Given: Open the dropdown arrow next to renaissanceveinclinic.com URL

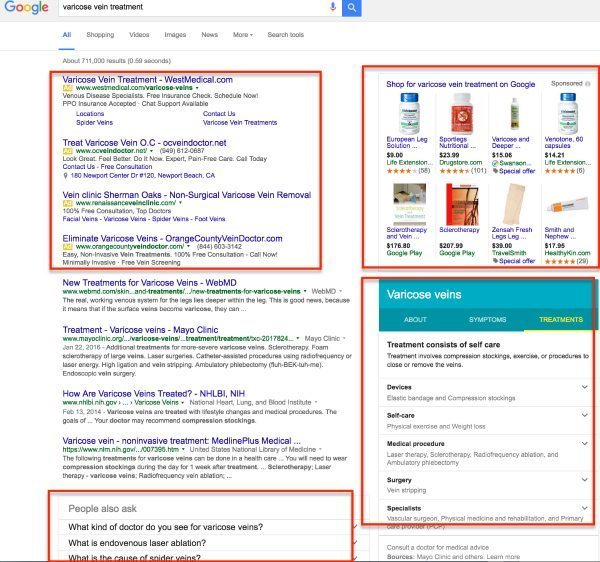Looking at the screenshot, I should pos(181,203).
